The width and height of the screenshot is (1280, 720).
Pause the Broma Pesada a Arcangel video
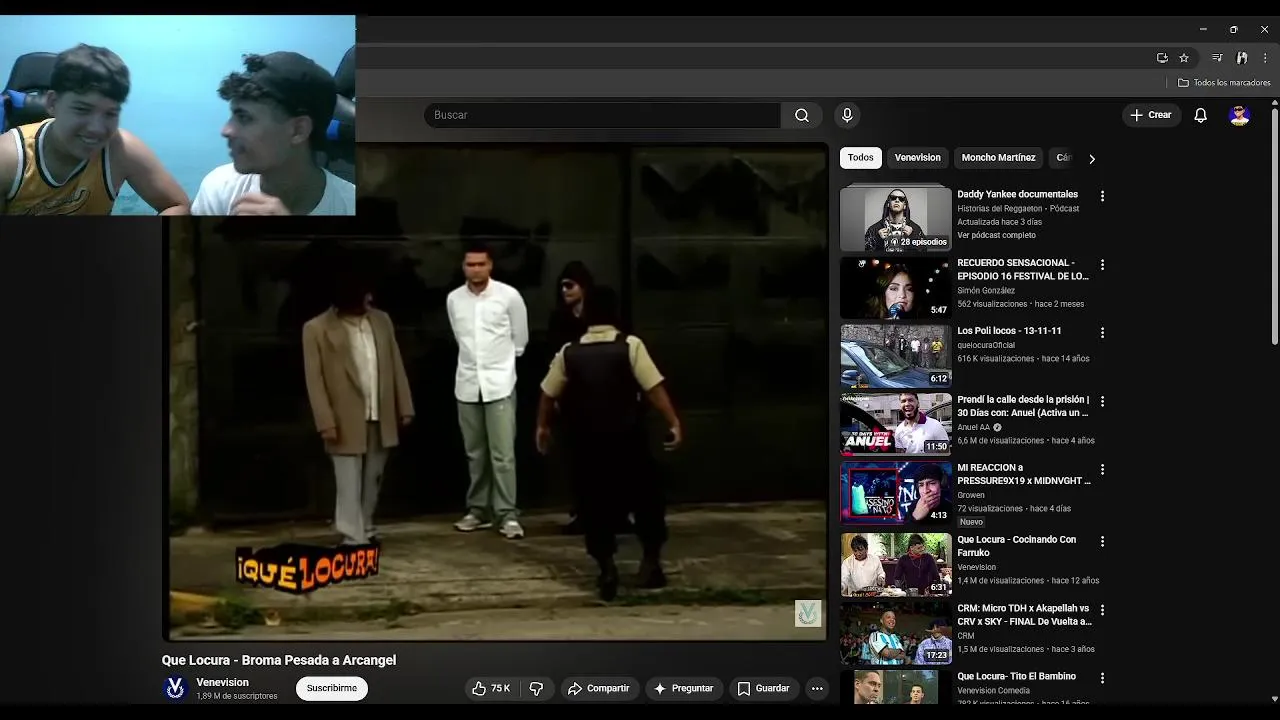coord(496,391)
